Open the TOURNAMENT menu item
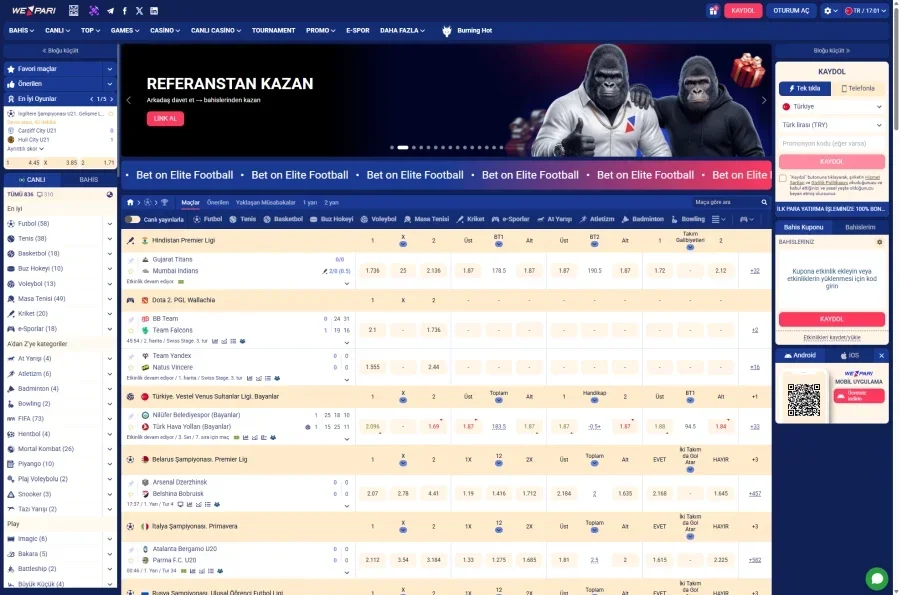 pyautogui.click(x=273, y=30)
